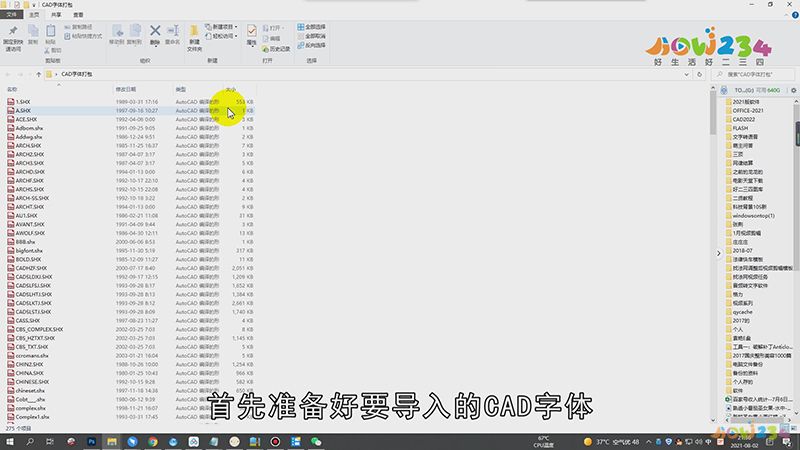
Task: Click the file list vertical scrollbar
Action: tap(713, 114)
